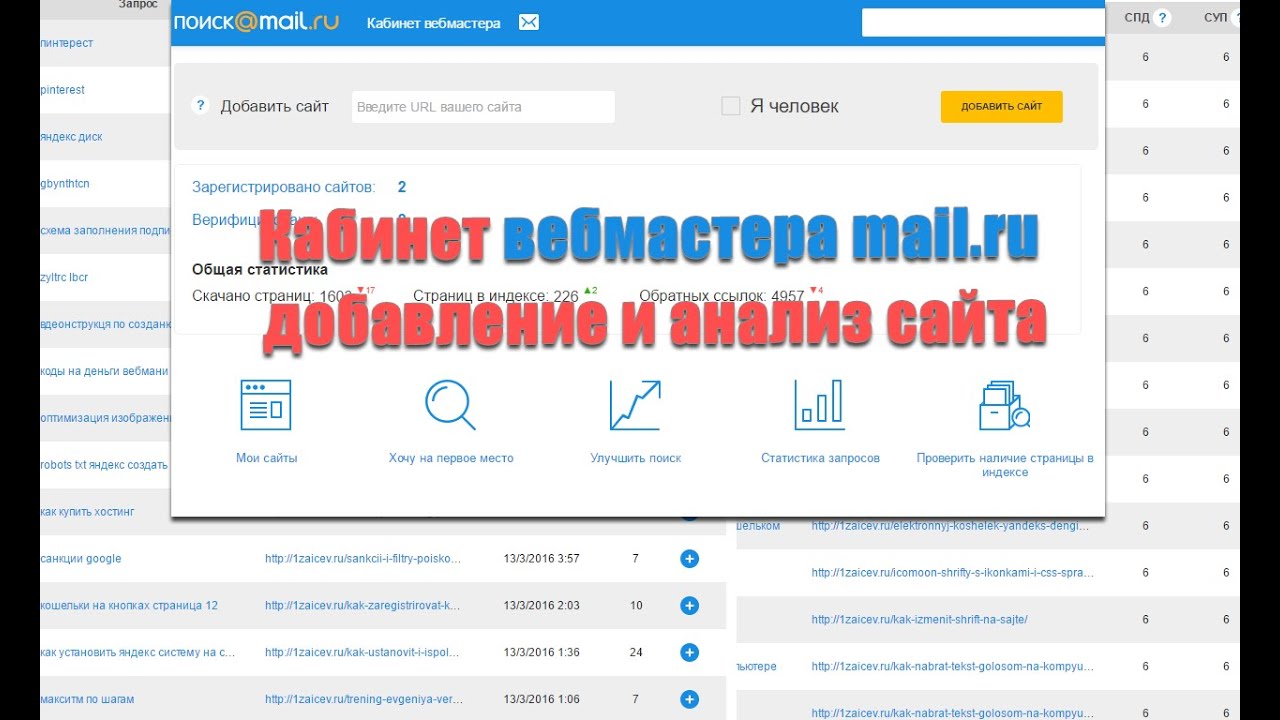1280x720 pixels.
Task: Click the search box in the blue header
Action: pyautogui.click(x=984, y=23)
